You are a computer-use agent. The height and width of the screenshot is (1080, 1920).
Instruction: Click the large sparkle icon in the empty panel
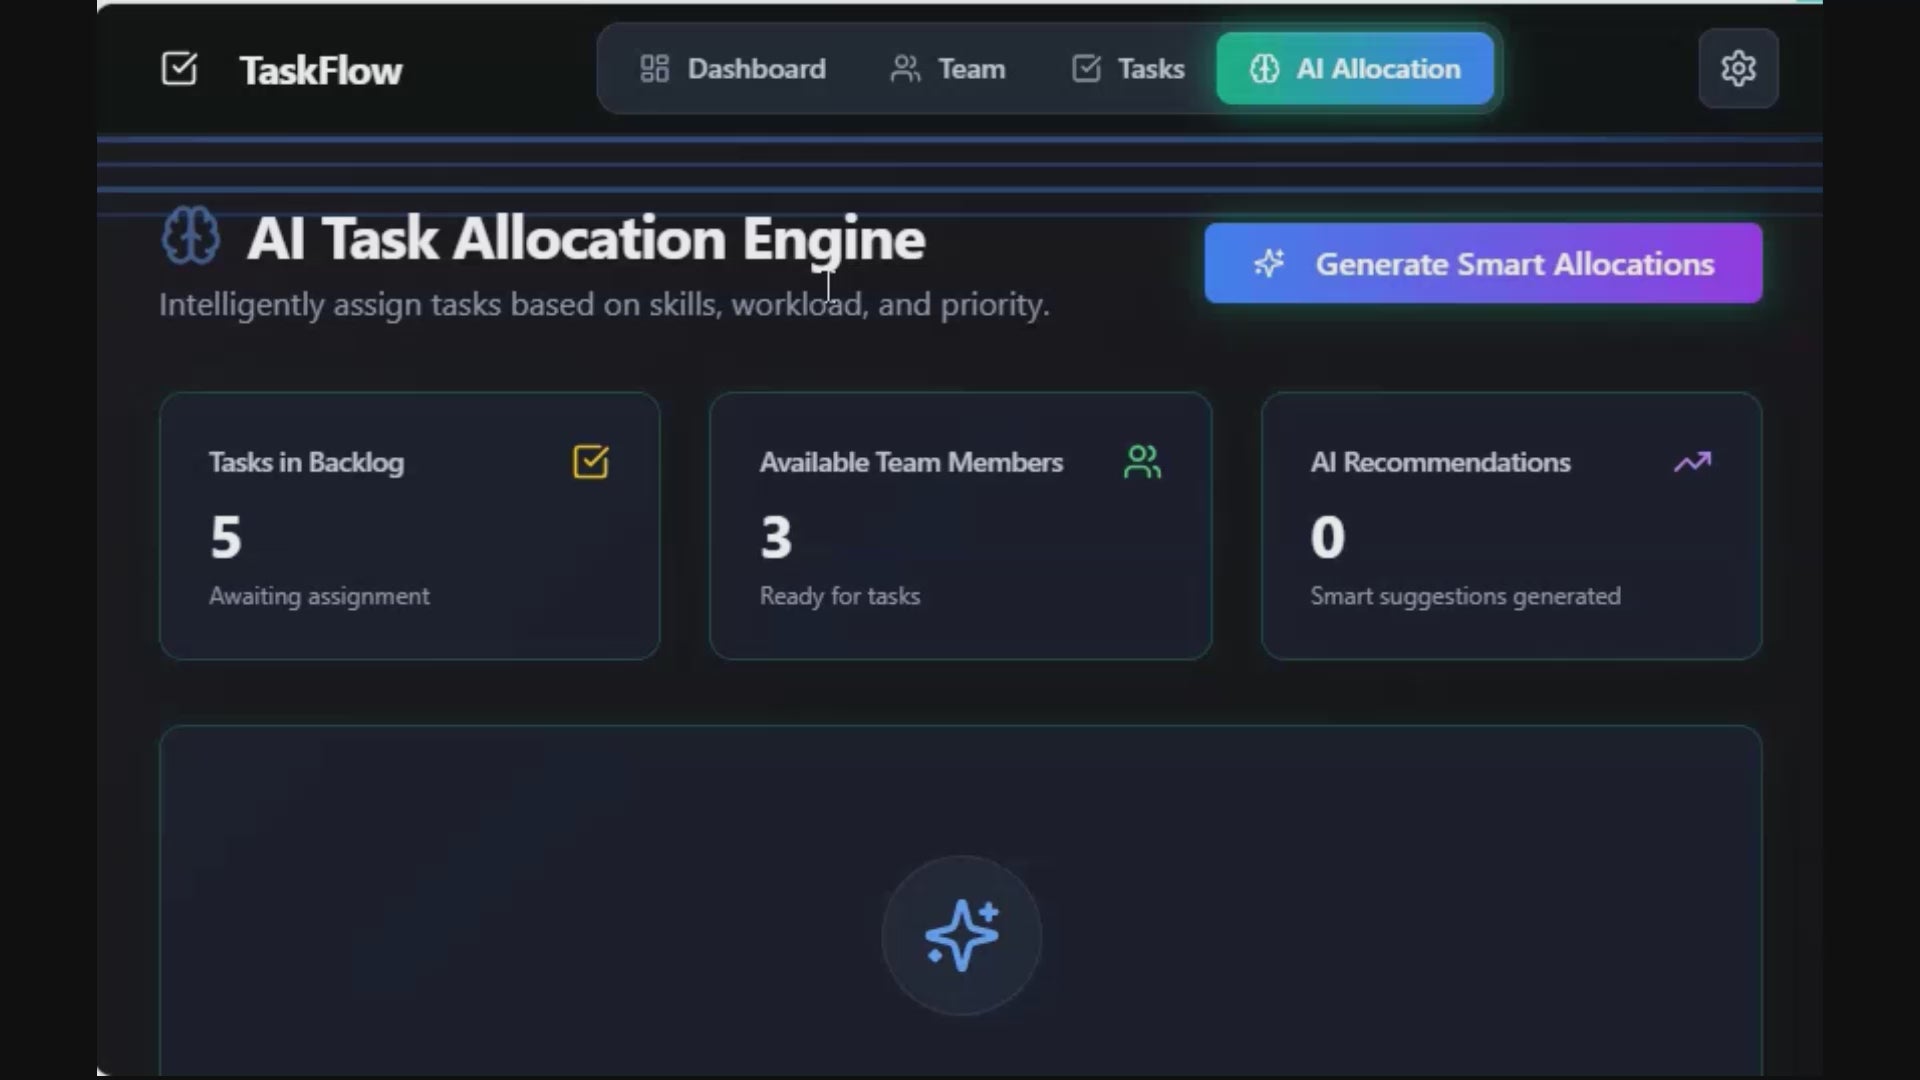[961, 936]
